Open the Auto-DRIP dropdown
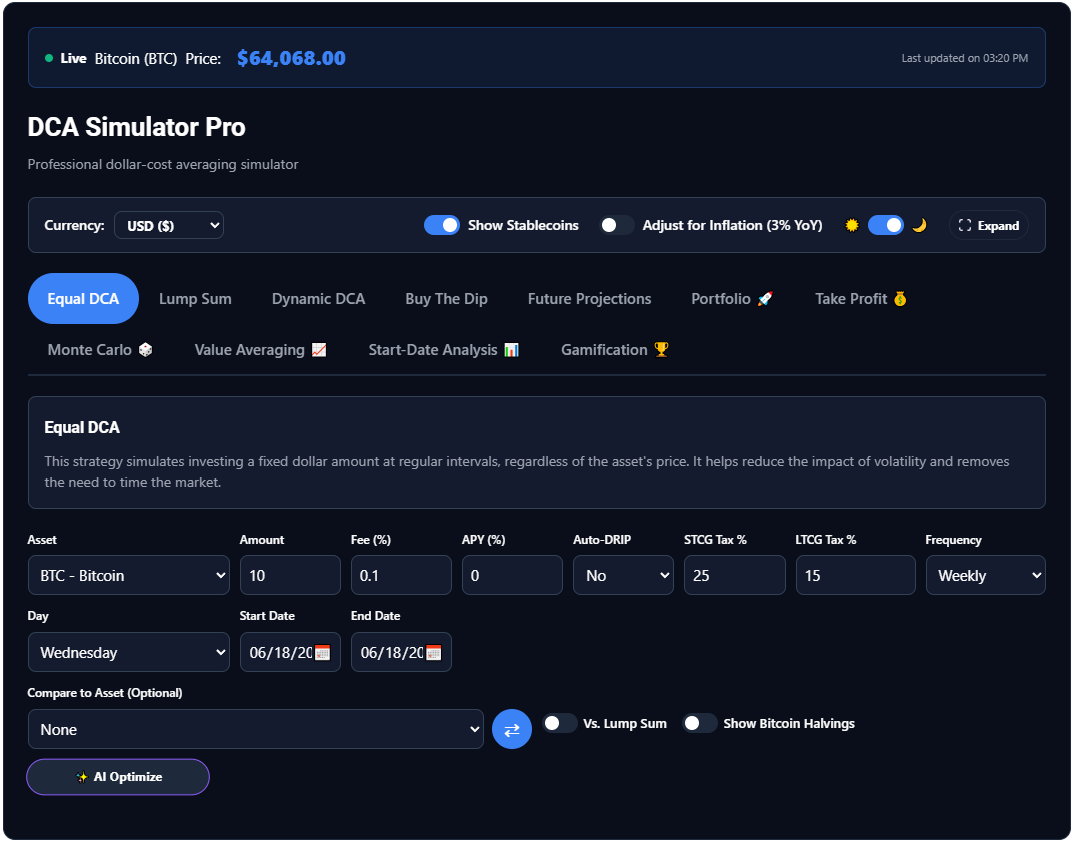1075x842 pixels. (623, 575)
